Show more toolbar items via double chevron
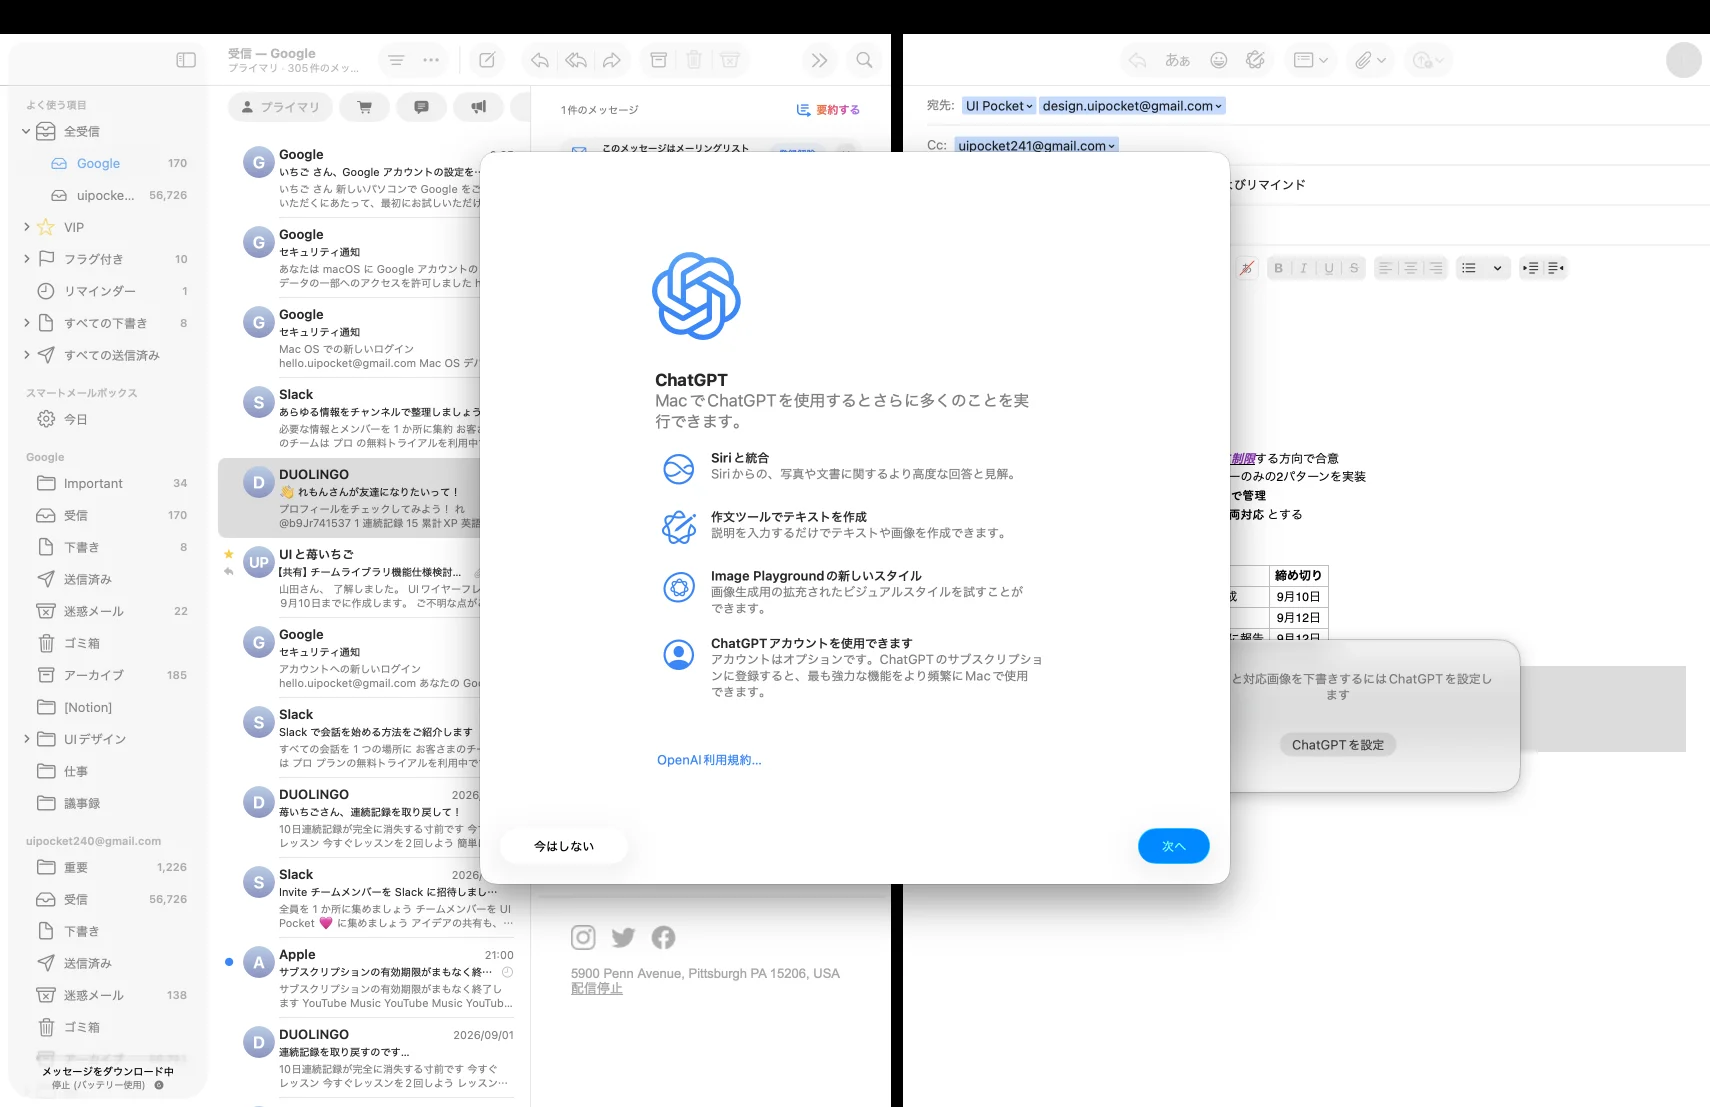This screenshot has width=1710, height=1107. [819, 60]
